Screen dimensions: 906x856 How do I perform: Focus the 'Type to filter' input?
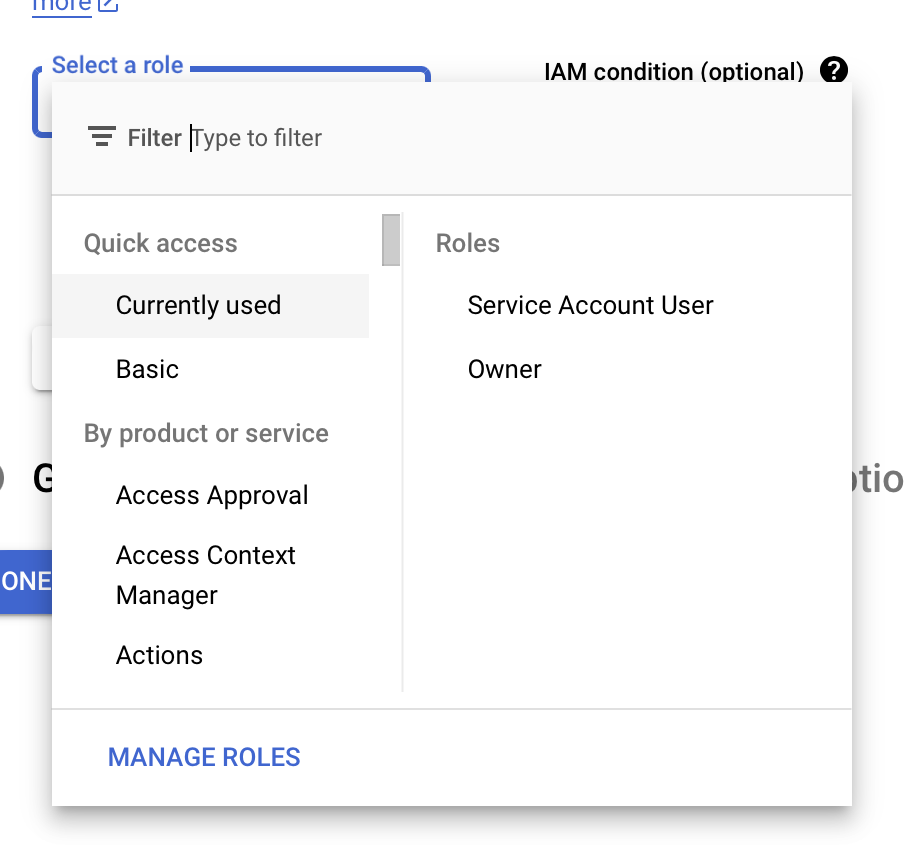click(x=257, y=138)
